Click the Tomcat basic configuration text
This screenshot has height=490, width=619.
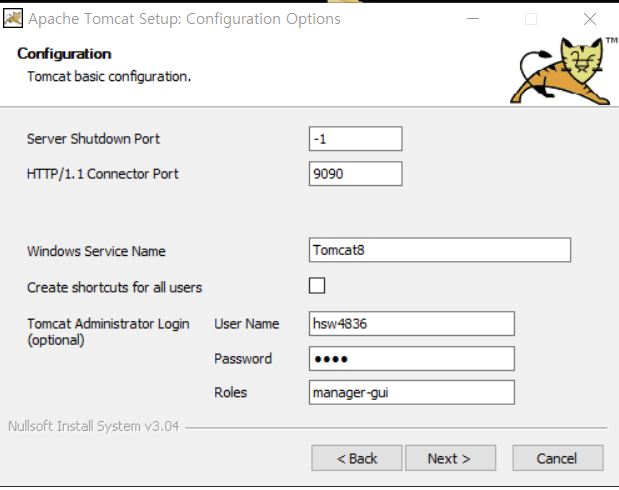tap(109, 76)
